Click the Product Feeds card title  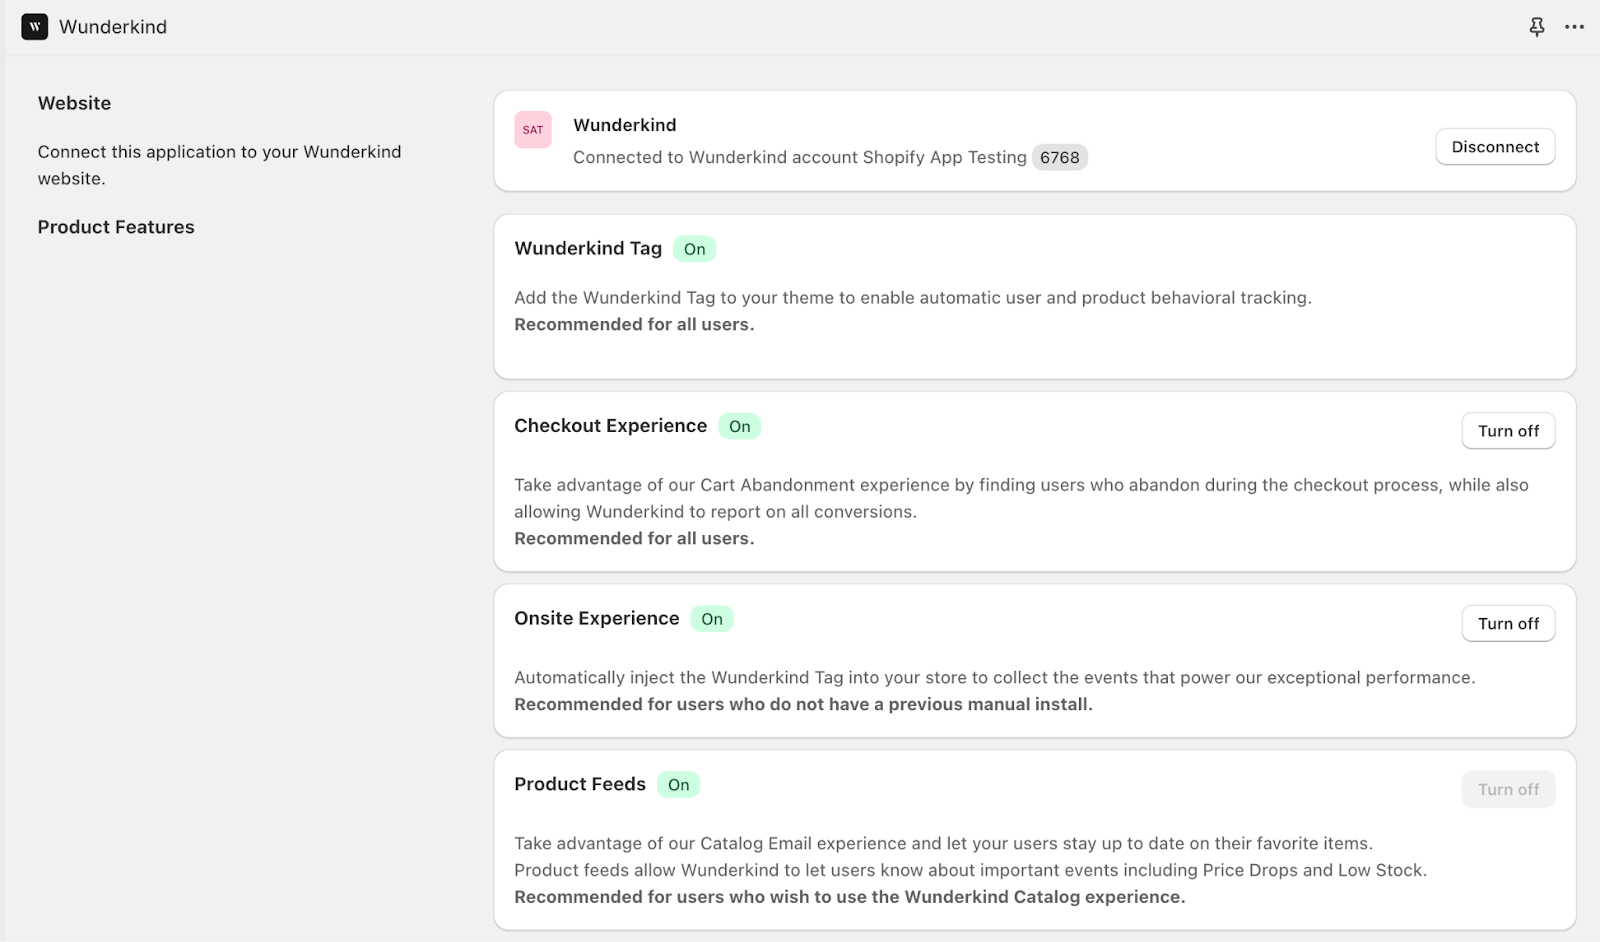tap(580, 784)
